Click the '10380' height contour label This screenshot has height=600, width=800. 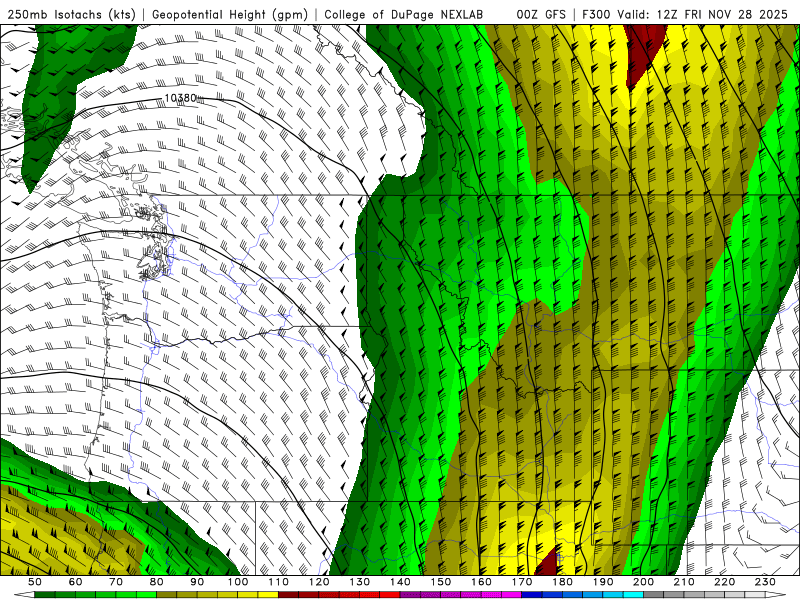click(181, 97)
